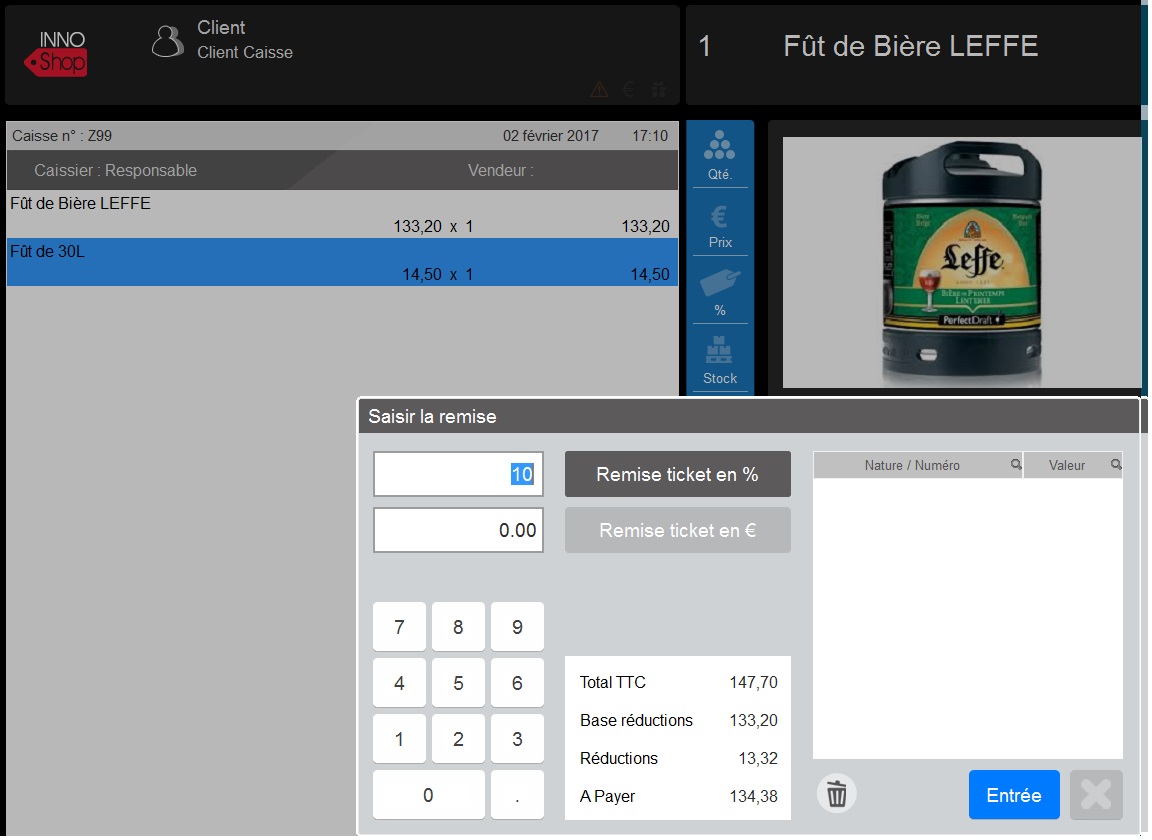
Task: Click the dimmed gift icon in header
Action: click(659, 90)
